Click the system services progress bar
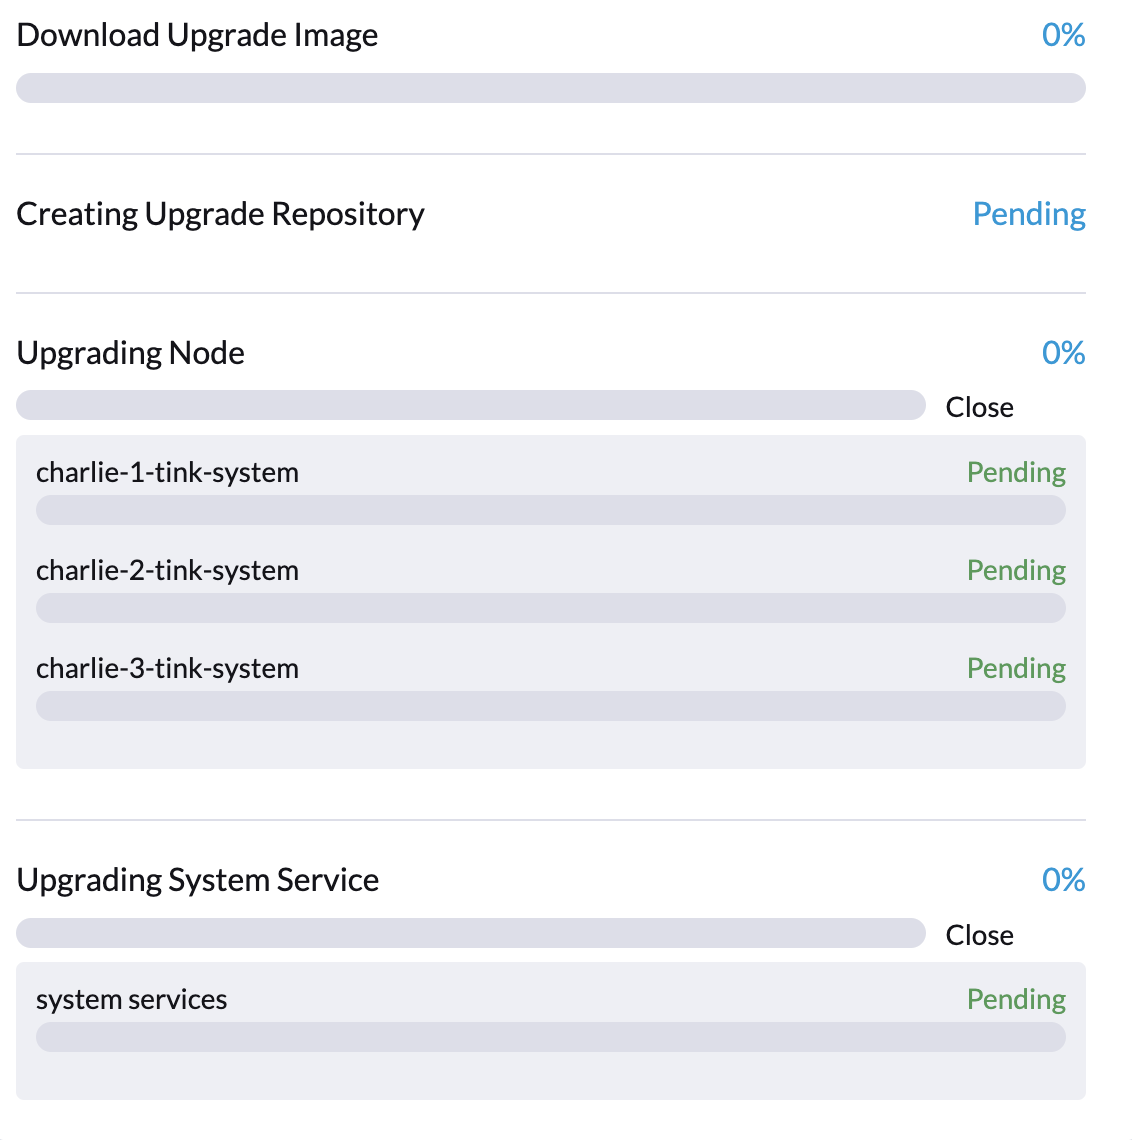This screenshot has width=1132, height=1140. pyautogui.click(x=550, y=1037)
